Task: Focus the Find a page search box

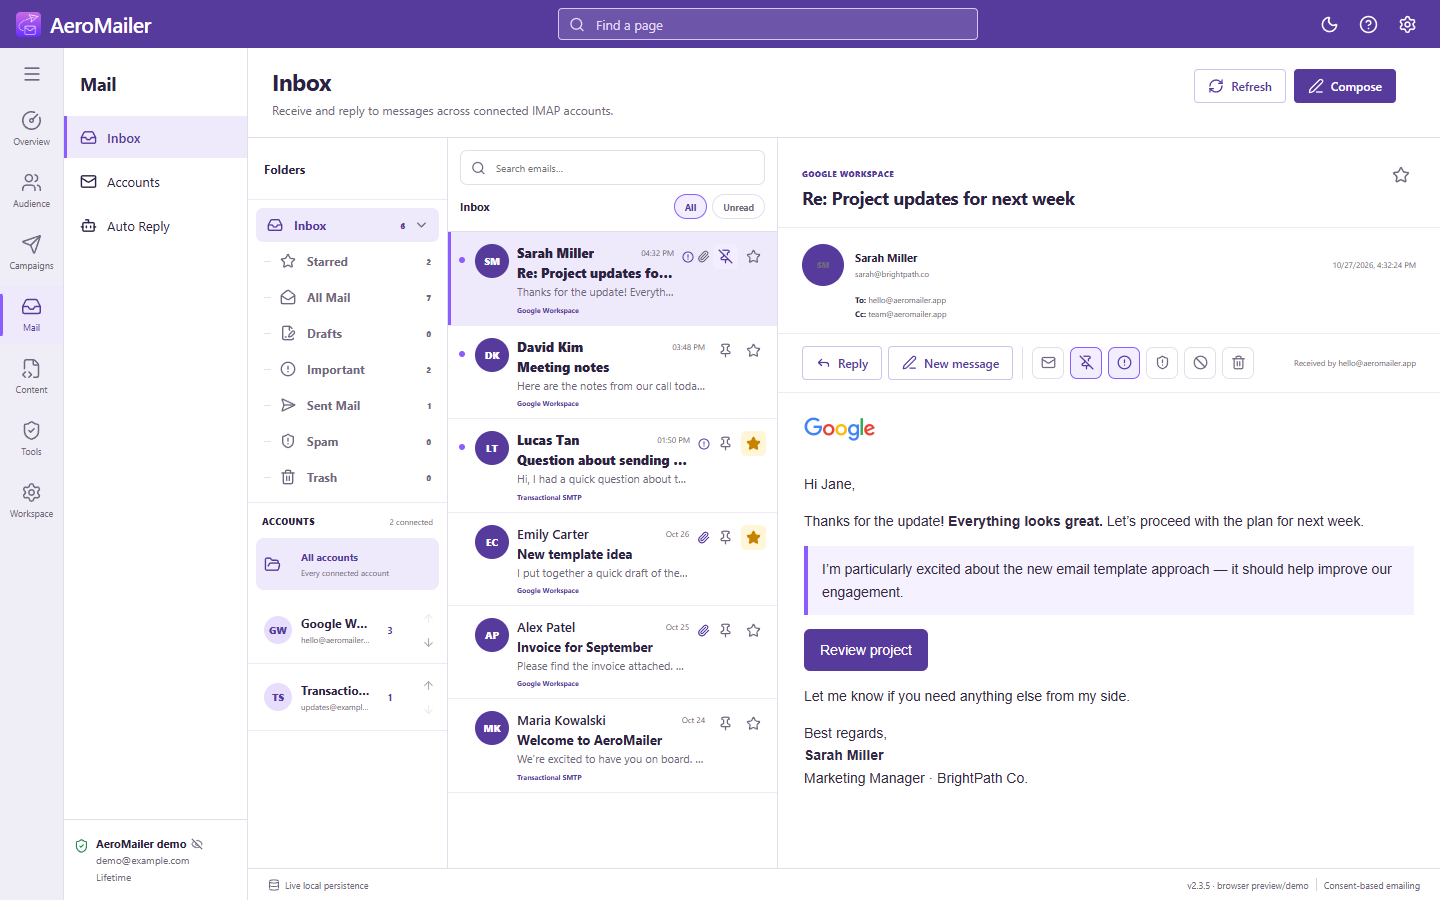Action: (768, 25)
